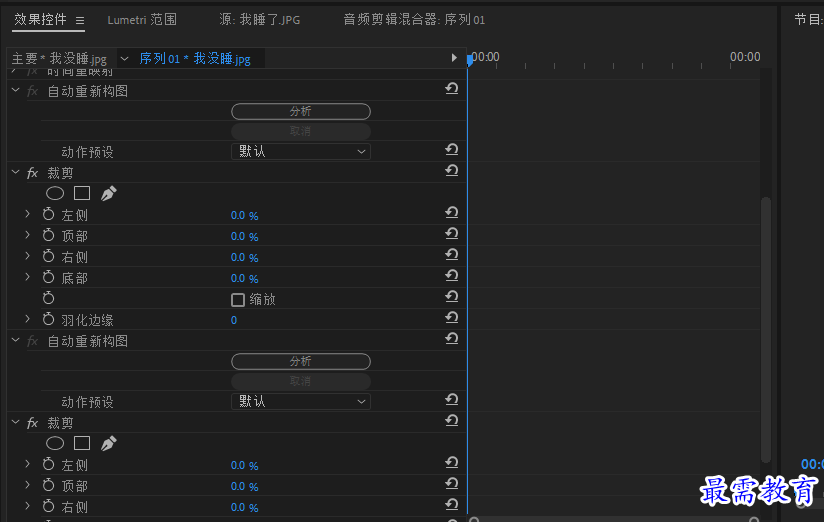Toggle 顶部 animation stopwatch in first 裁剪

point(48,236)
